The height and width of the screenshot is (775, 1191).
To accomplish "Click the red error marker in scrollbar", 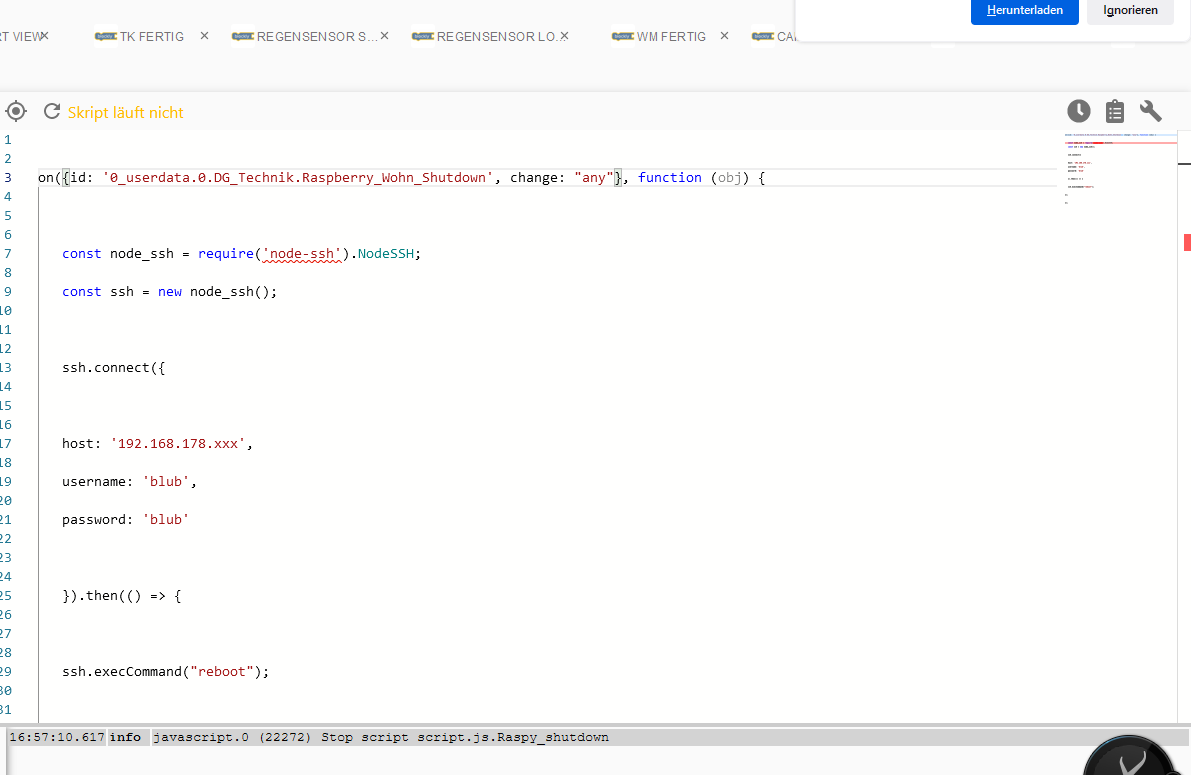I will pos(1186,242).
